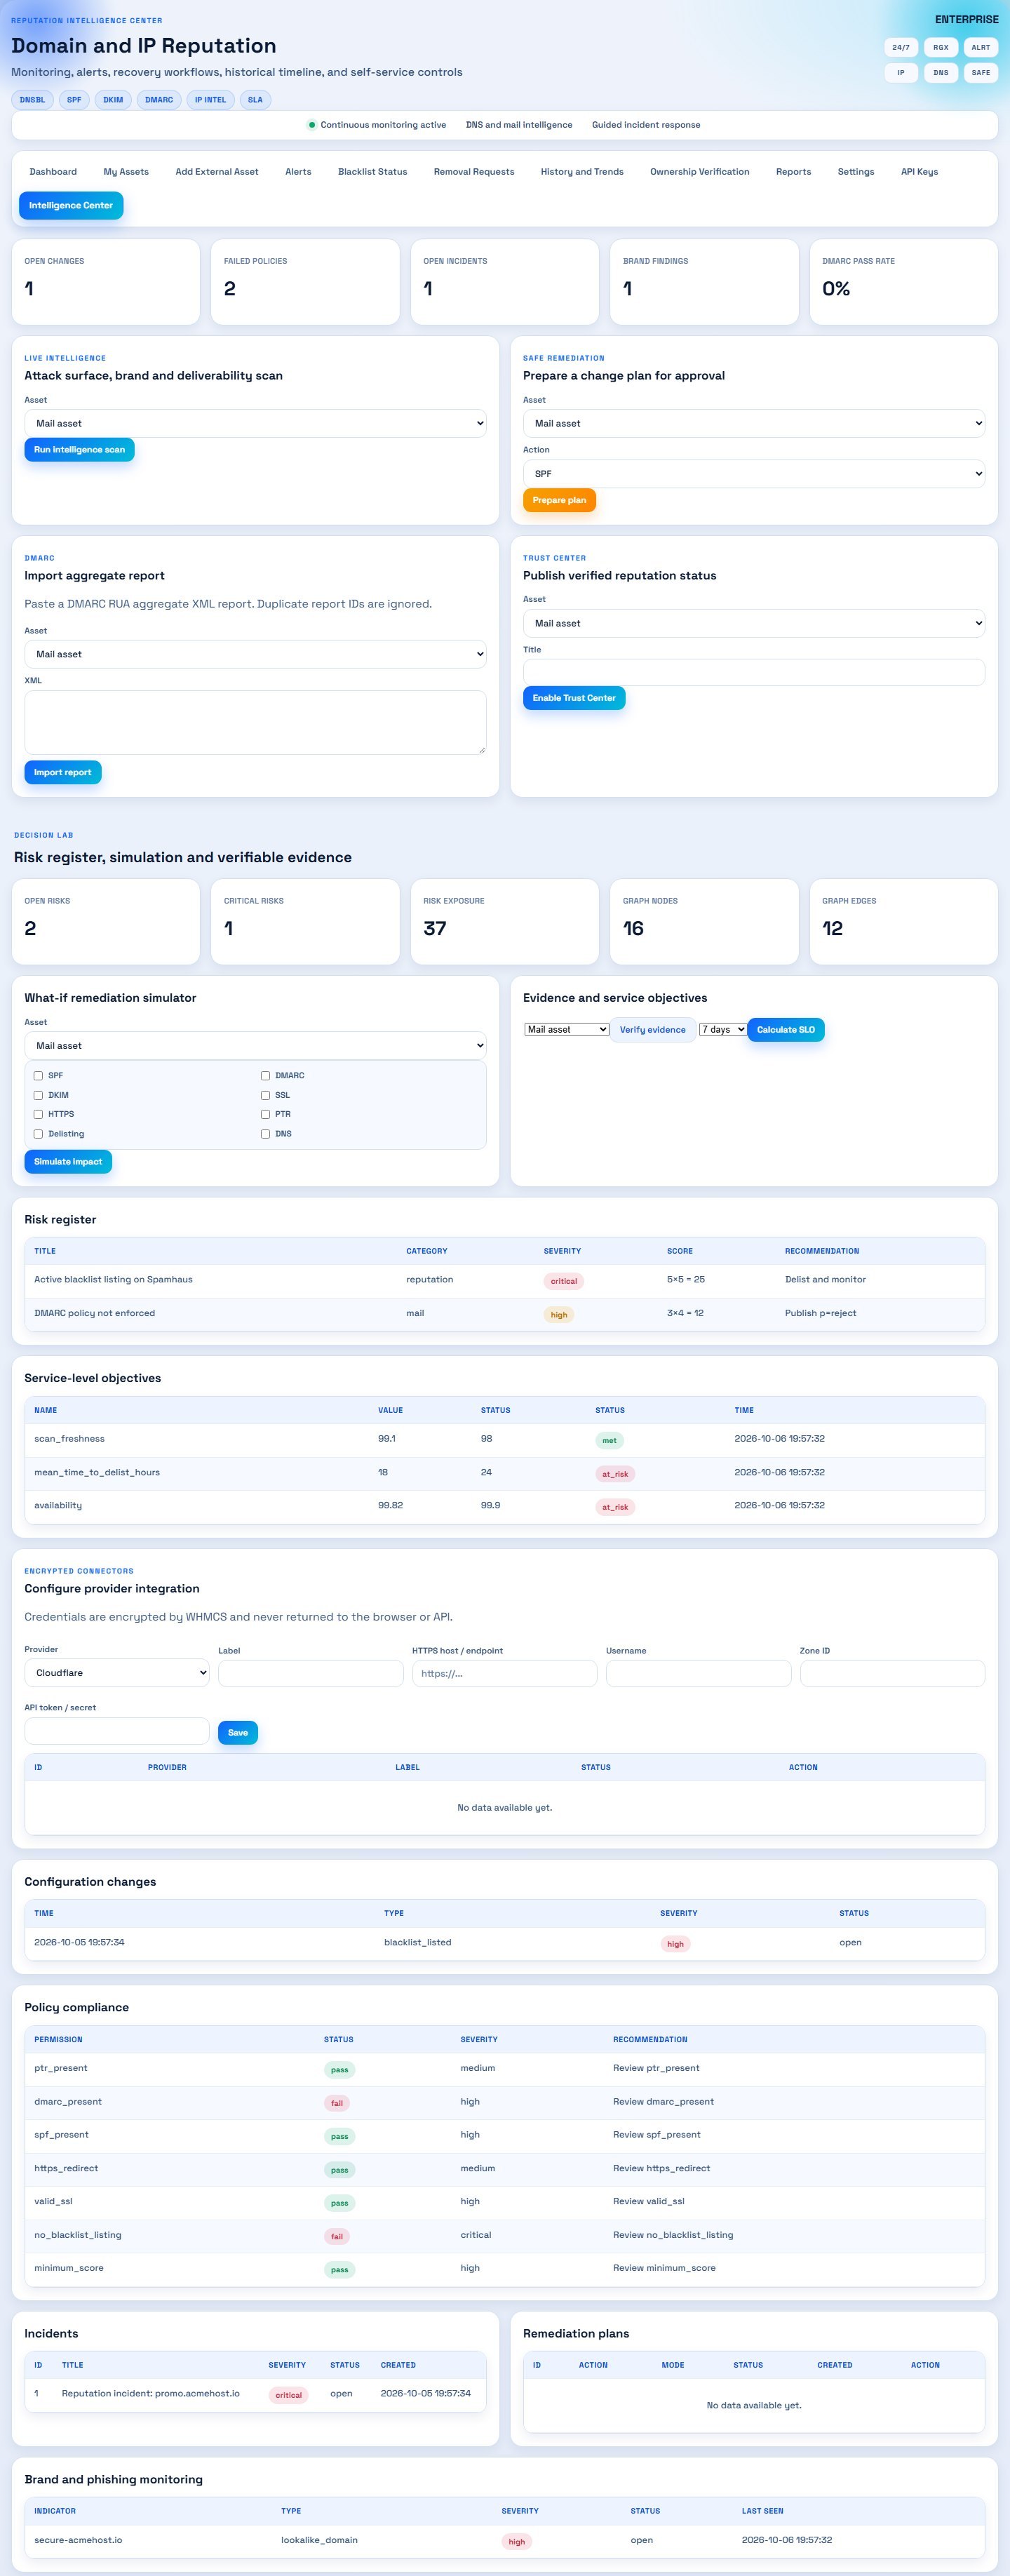Switch to Blacklist Status tab
1010x2576 pixels.
pos(372,172)
